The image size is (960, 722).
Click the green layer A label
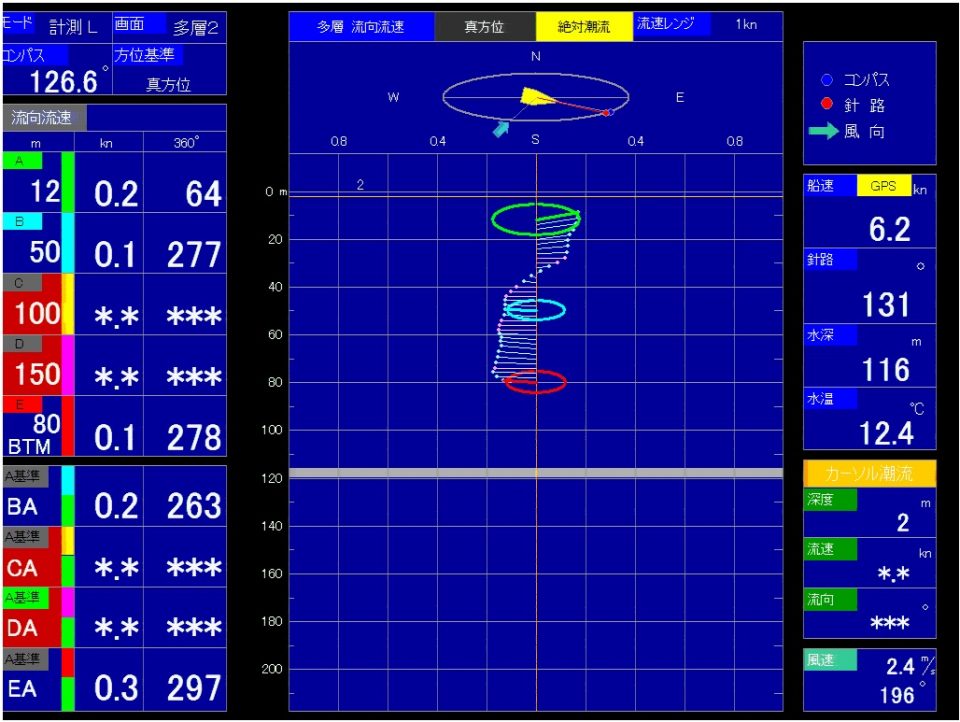22,161
